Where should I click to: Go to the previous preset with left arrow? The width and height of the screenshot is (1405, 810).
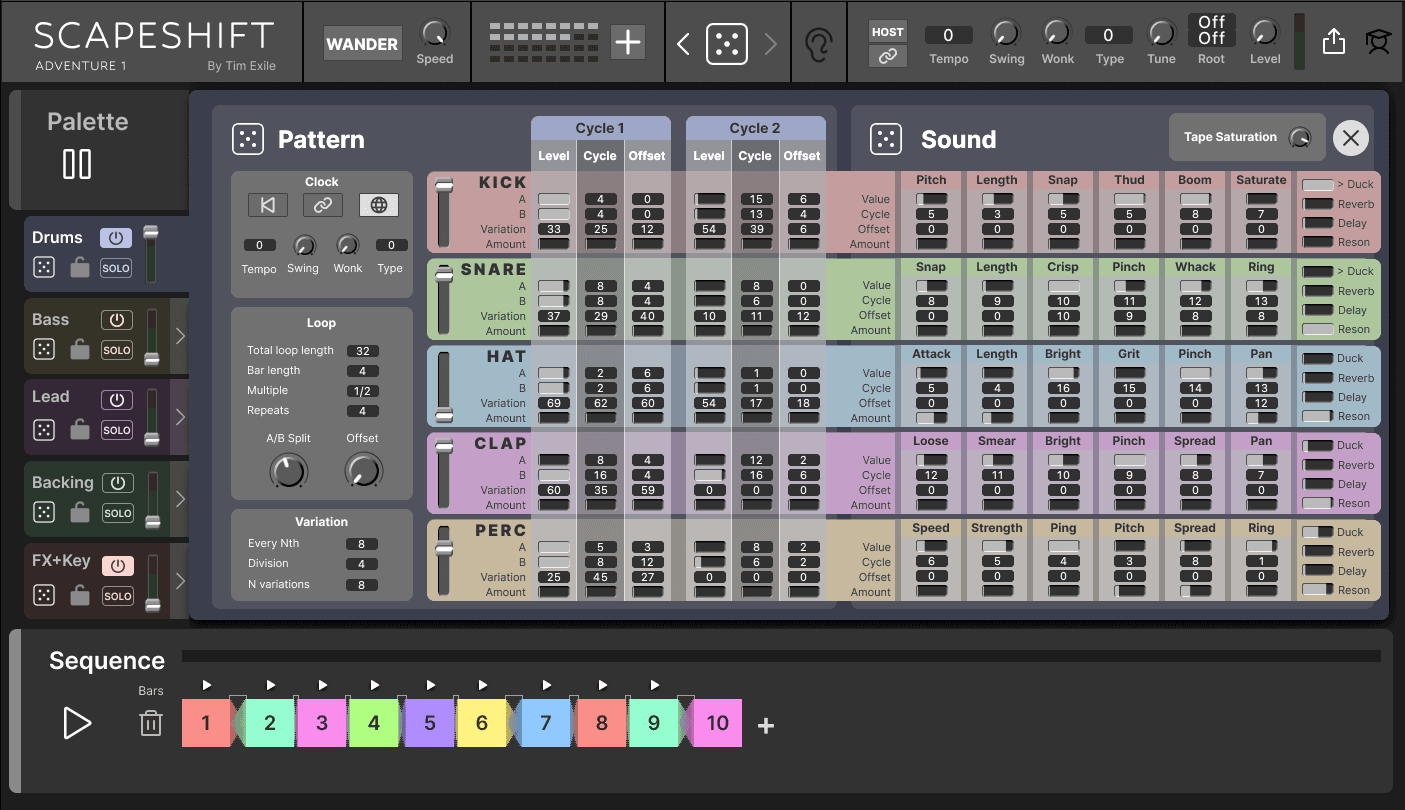coord(684,44)
